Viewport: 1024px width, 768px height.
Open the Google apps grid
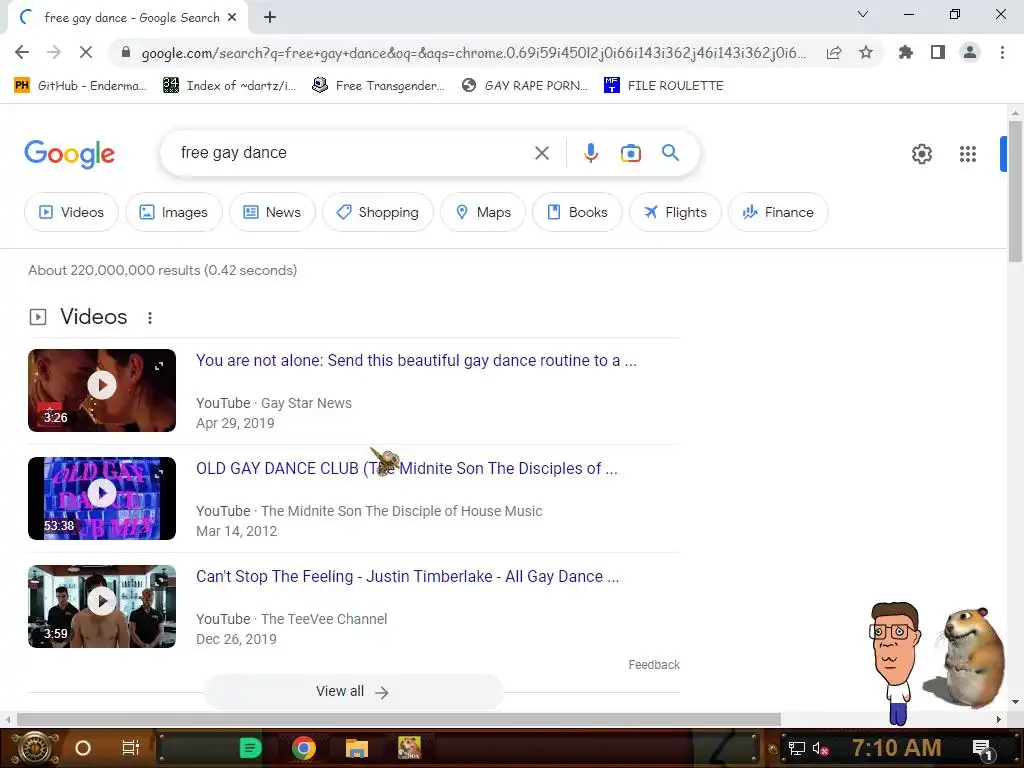968,154
